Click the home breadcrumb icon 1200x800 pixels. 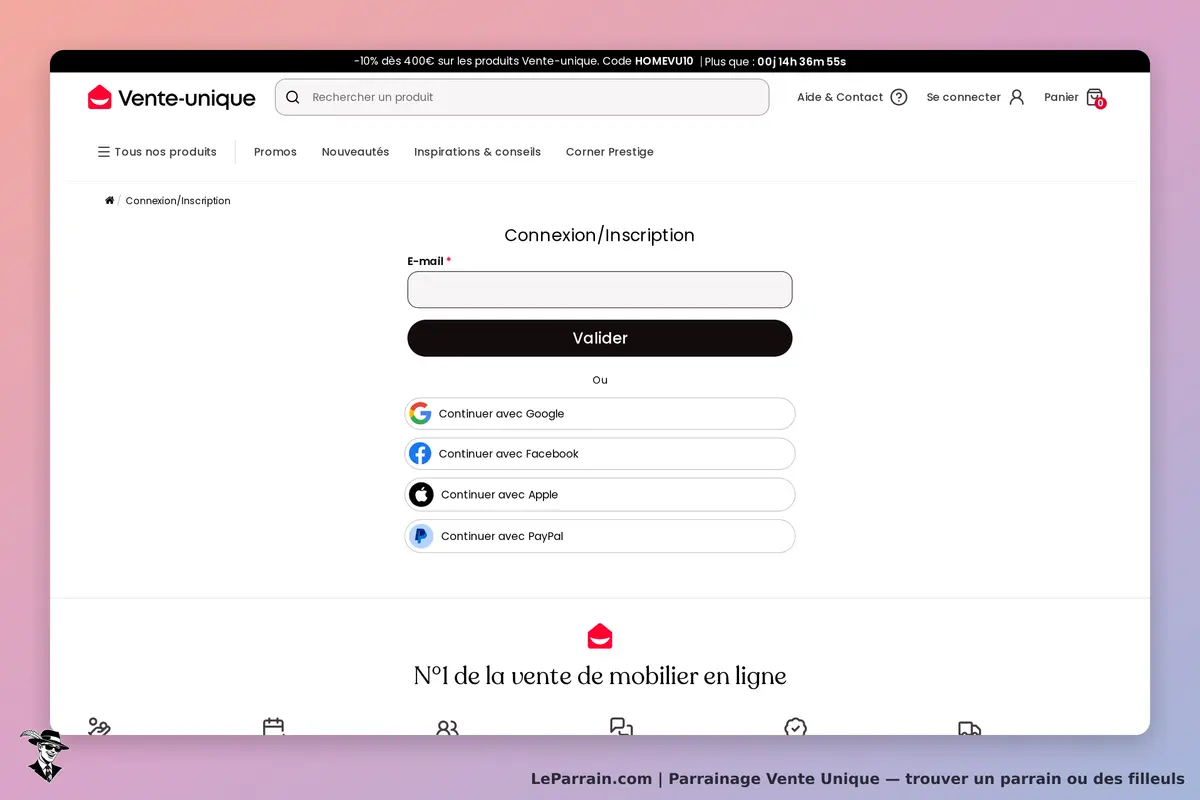(x=110, y=201)
